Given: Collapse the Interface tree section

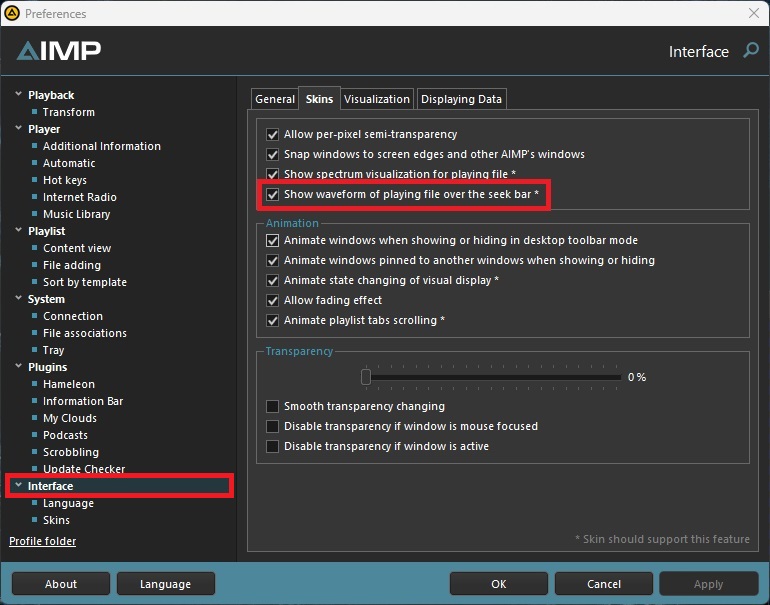Looking at the screenshot, I should click(19, 485).
